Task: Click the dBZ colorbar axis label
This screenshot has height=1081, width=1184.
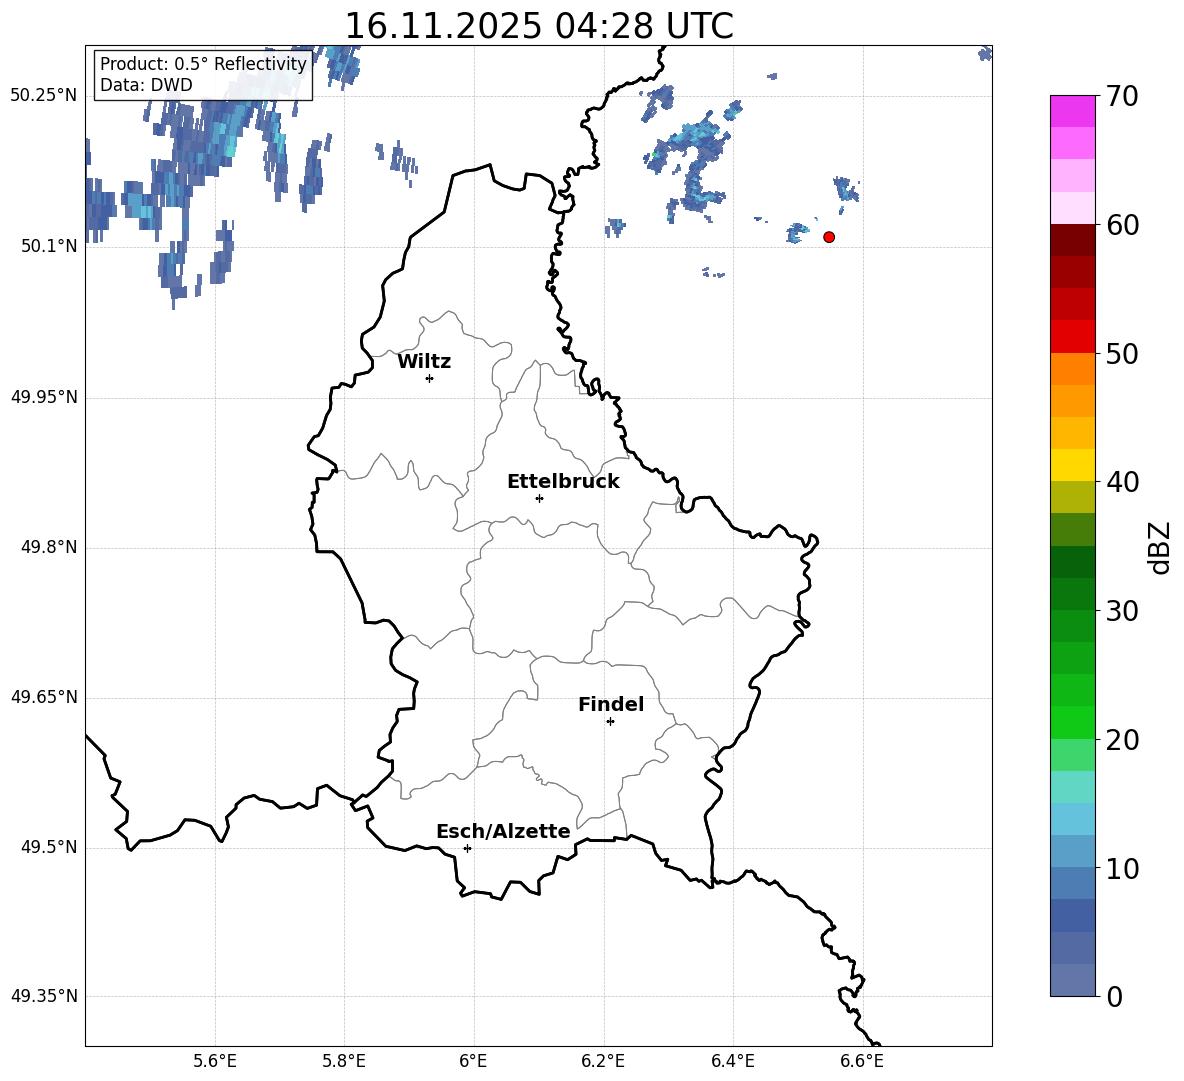Action: (x=1160, y=547)
